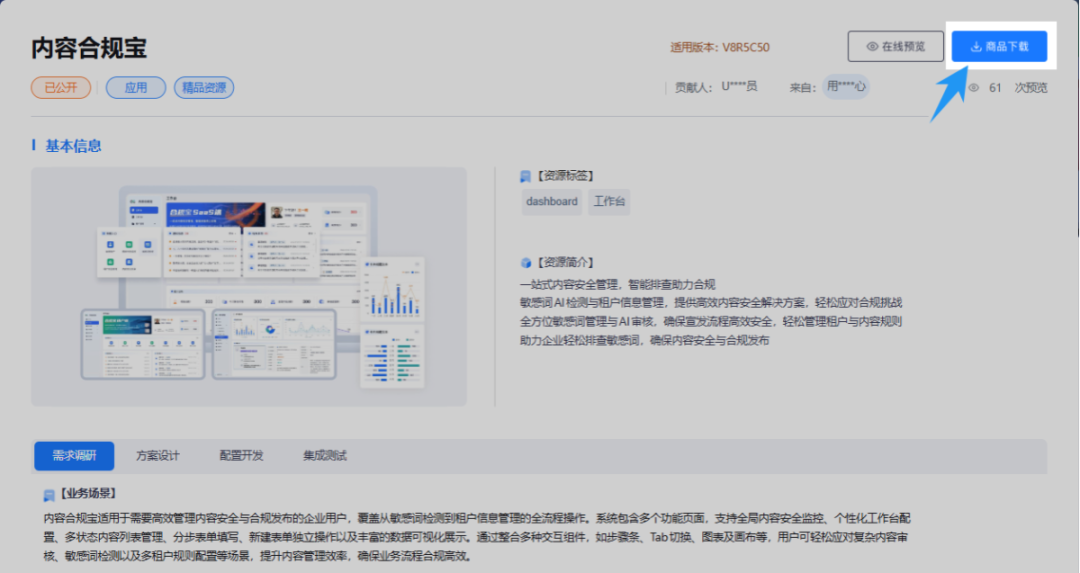Click the 基本信息 section heading
Image resolution: width=1080 pixels, height=573 pixels.
pos(73,146)
